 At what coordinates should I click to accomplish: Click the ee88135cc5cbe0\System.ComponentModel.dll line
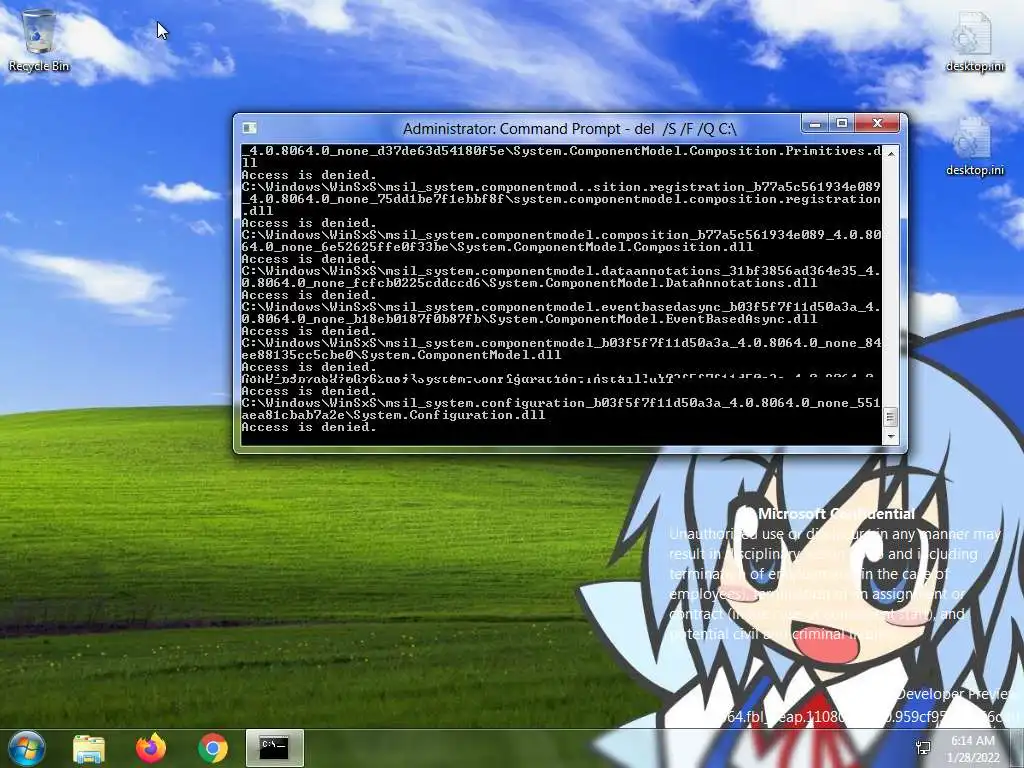click(x=401, y=355)
